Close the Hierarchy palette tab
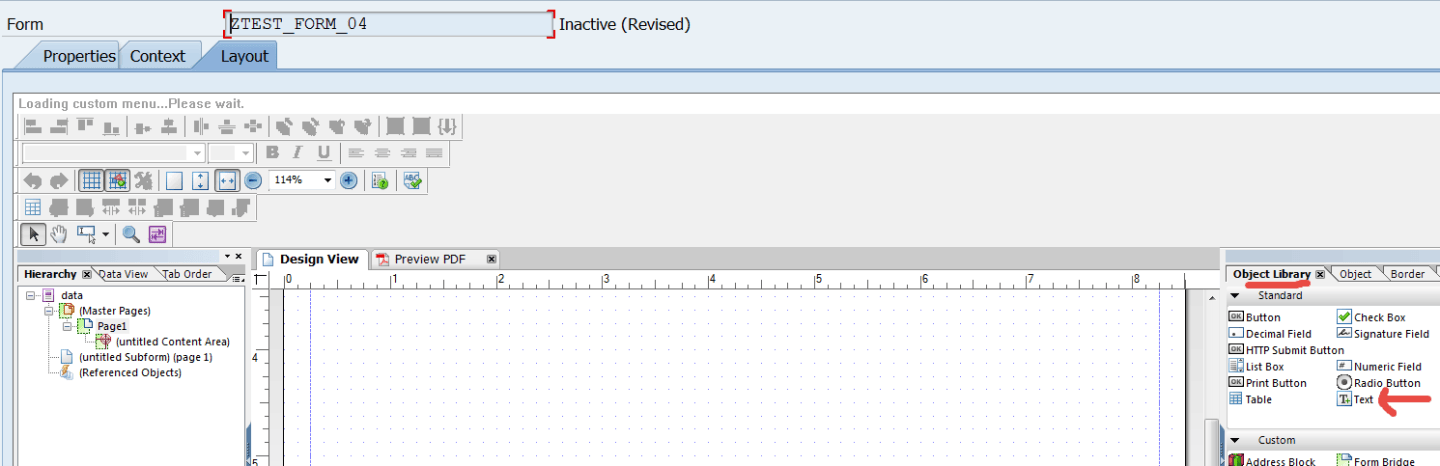 86,274
